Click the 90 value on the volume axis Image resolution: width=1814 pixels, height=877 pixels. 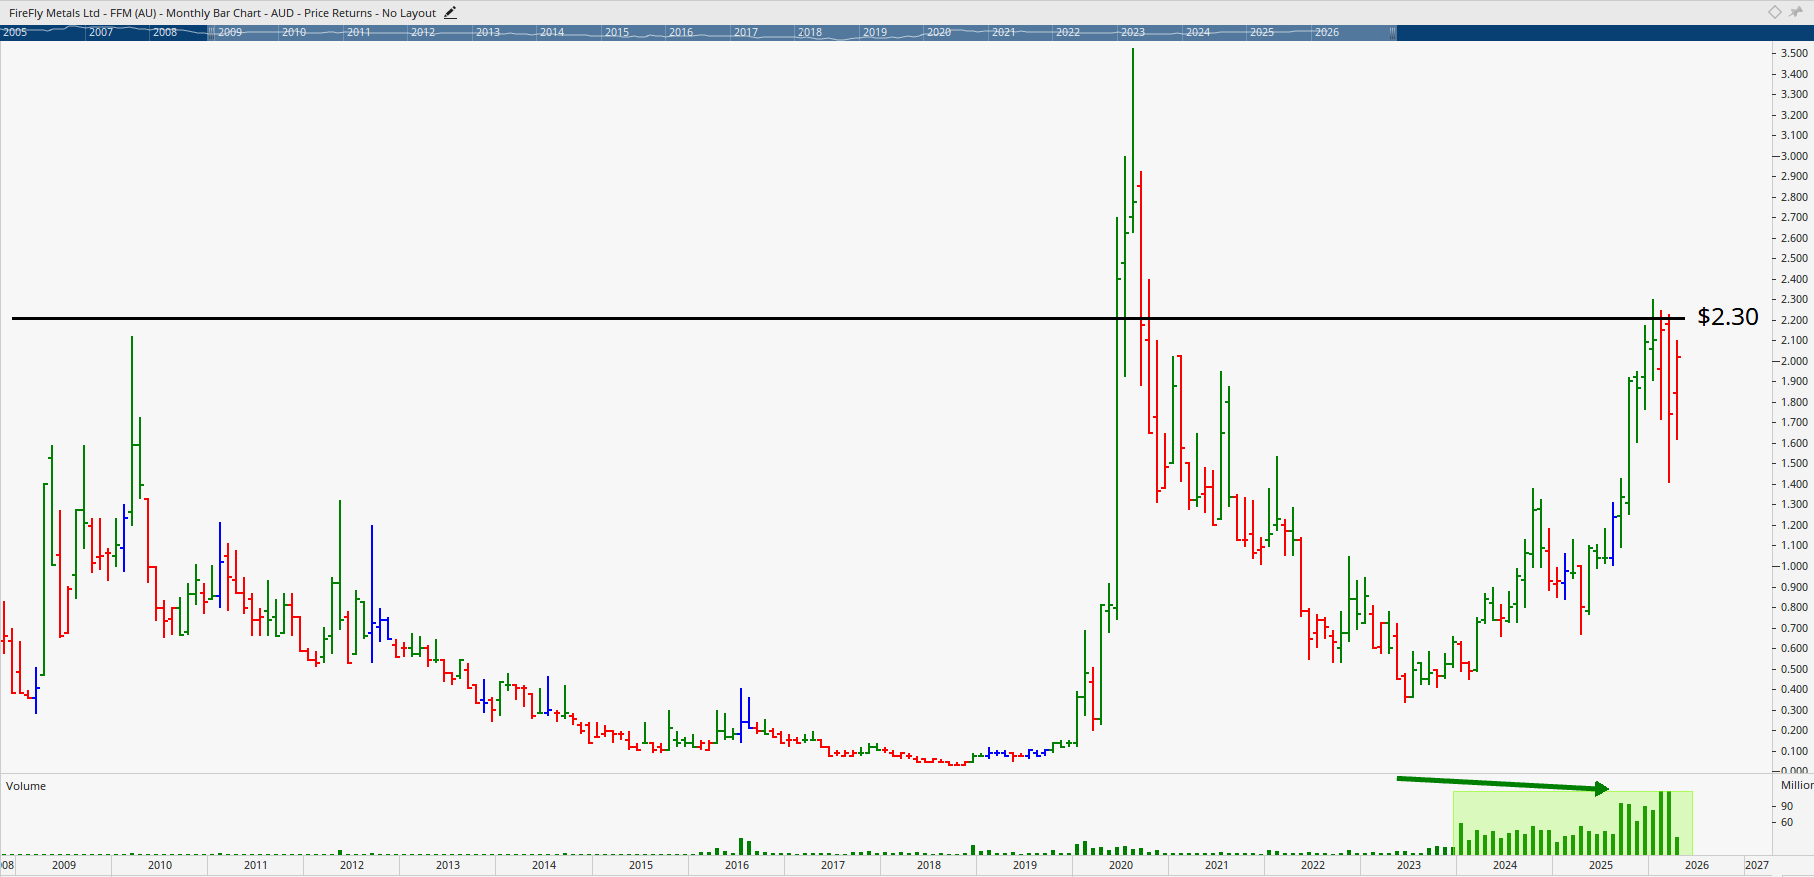click(1787, 806)
